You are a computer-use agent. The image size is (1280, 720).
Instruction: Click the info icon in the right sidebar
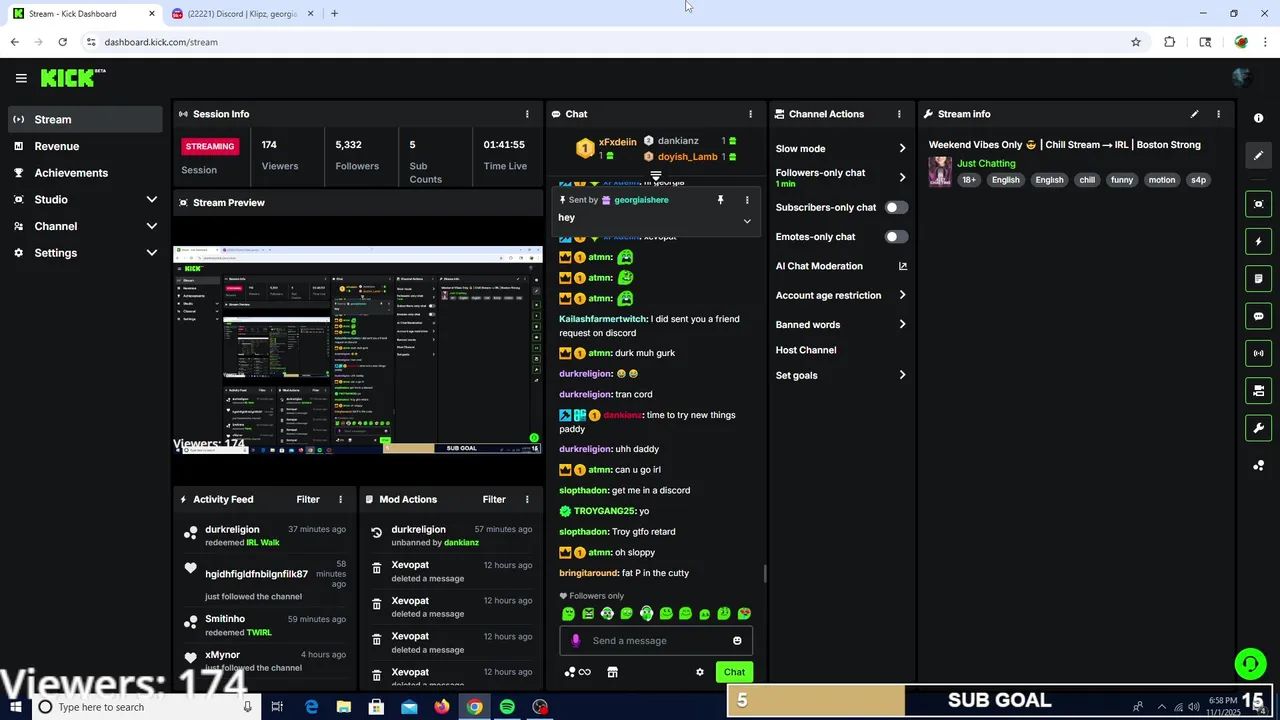coord(1258,118)
